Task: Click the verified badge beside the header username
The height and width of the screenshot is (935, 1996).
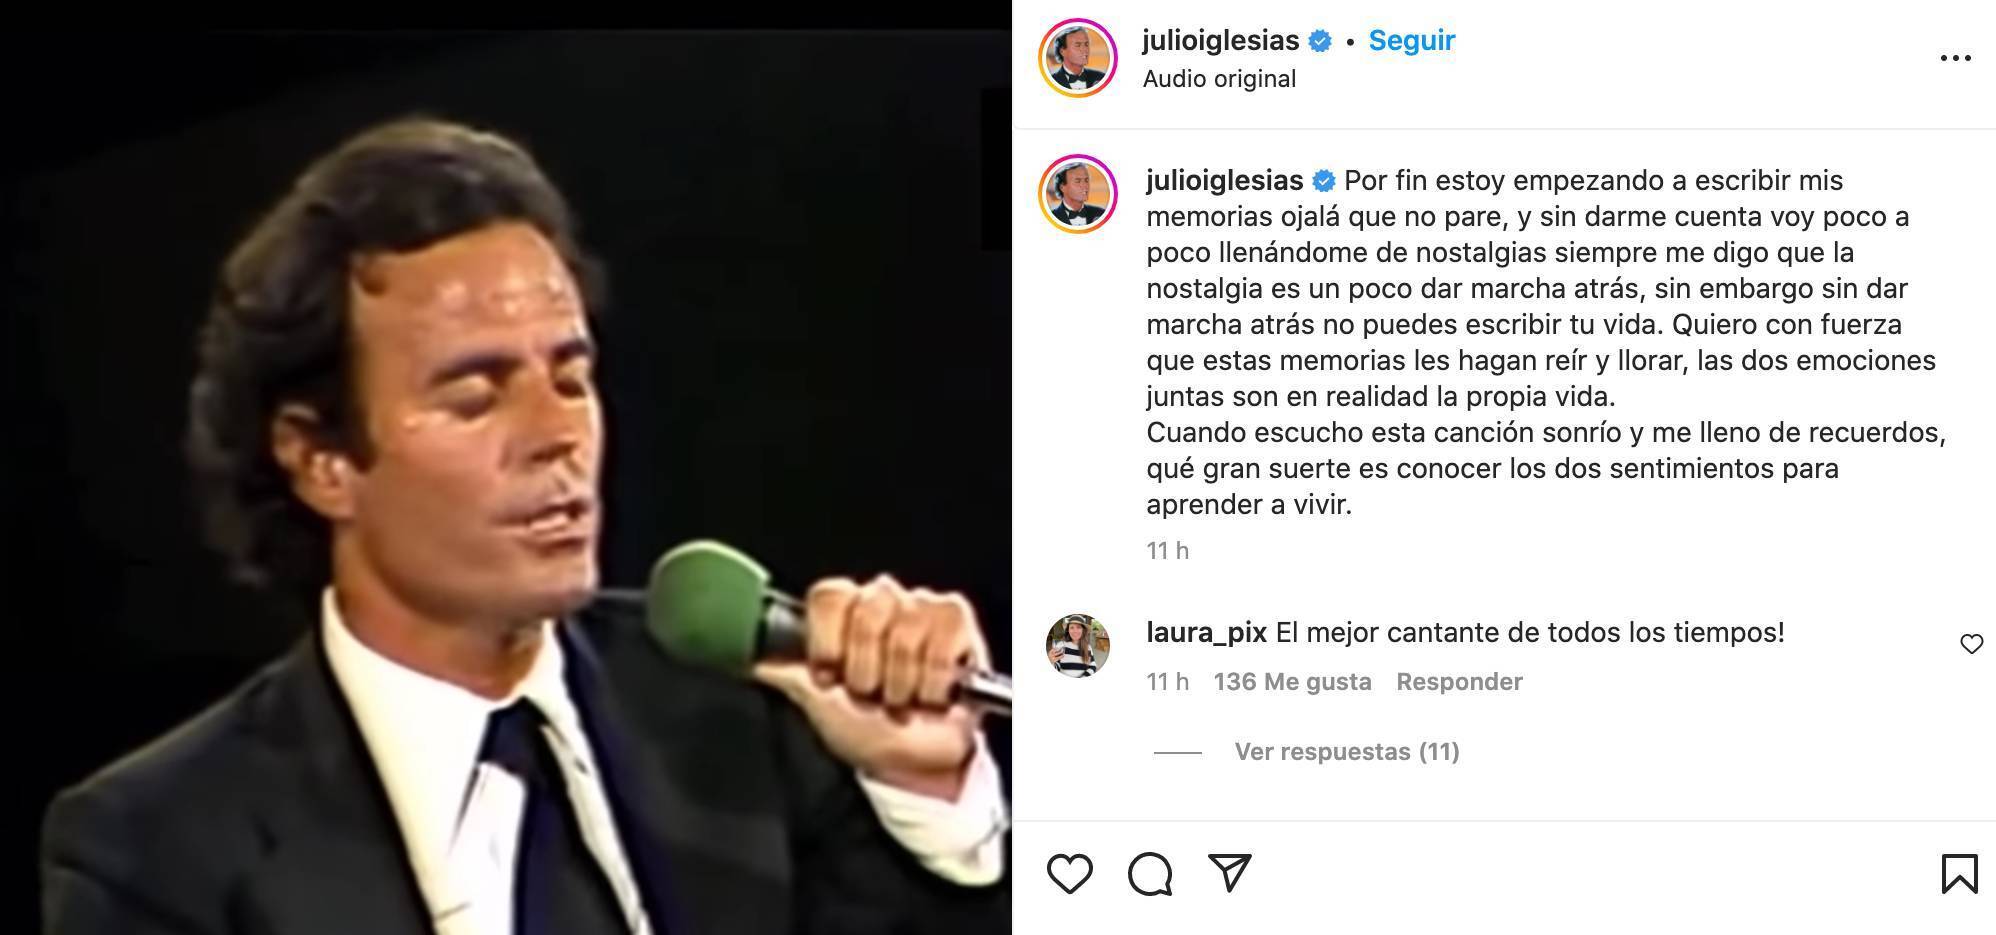Action: click(x=1320, y=41)
